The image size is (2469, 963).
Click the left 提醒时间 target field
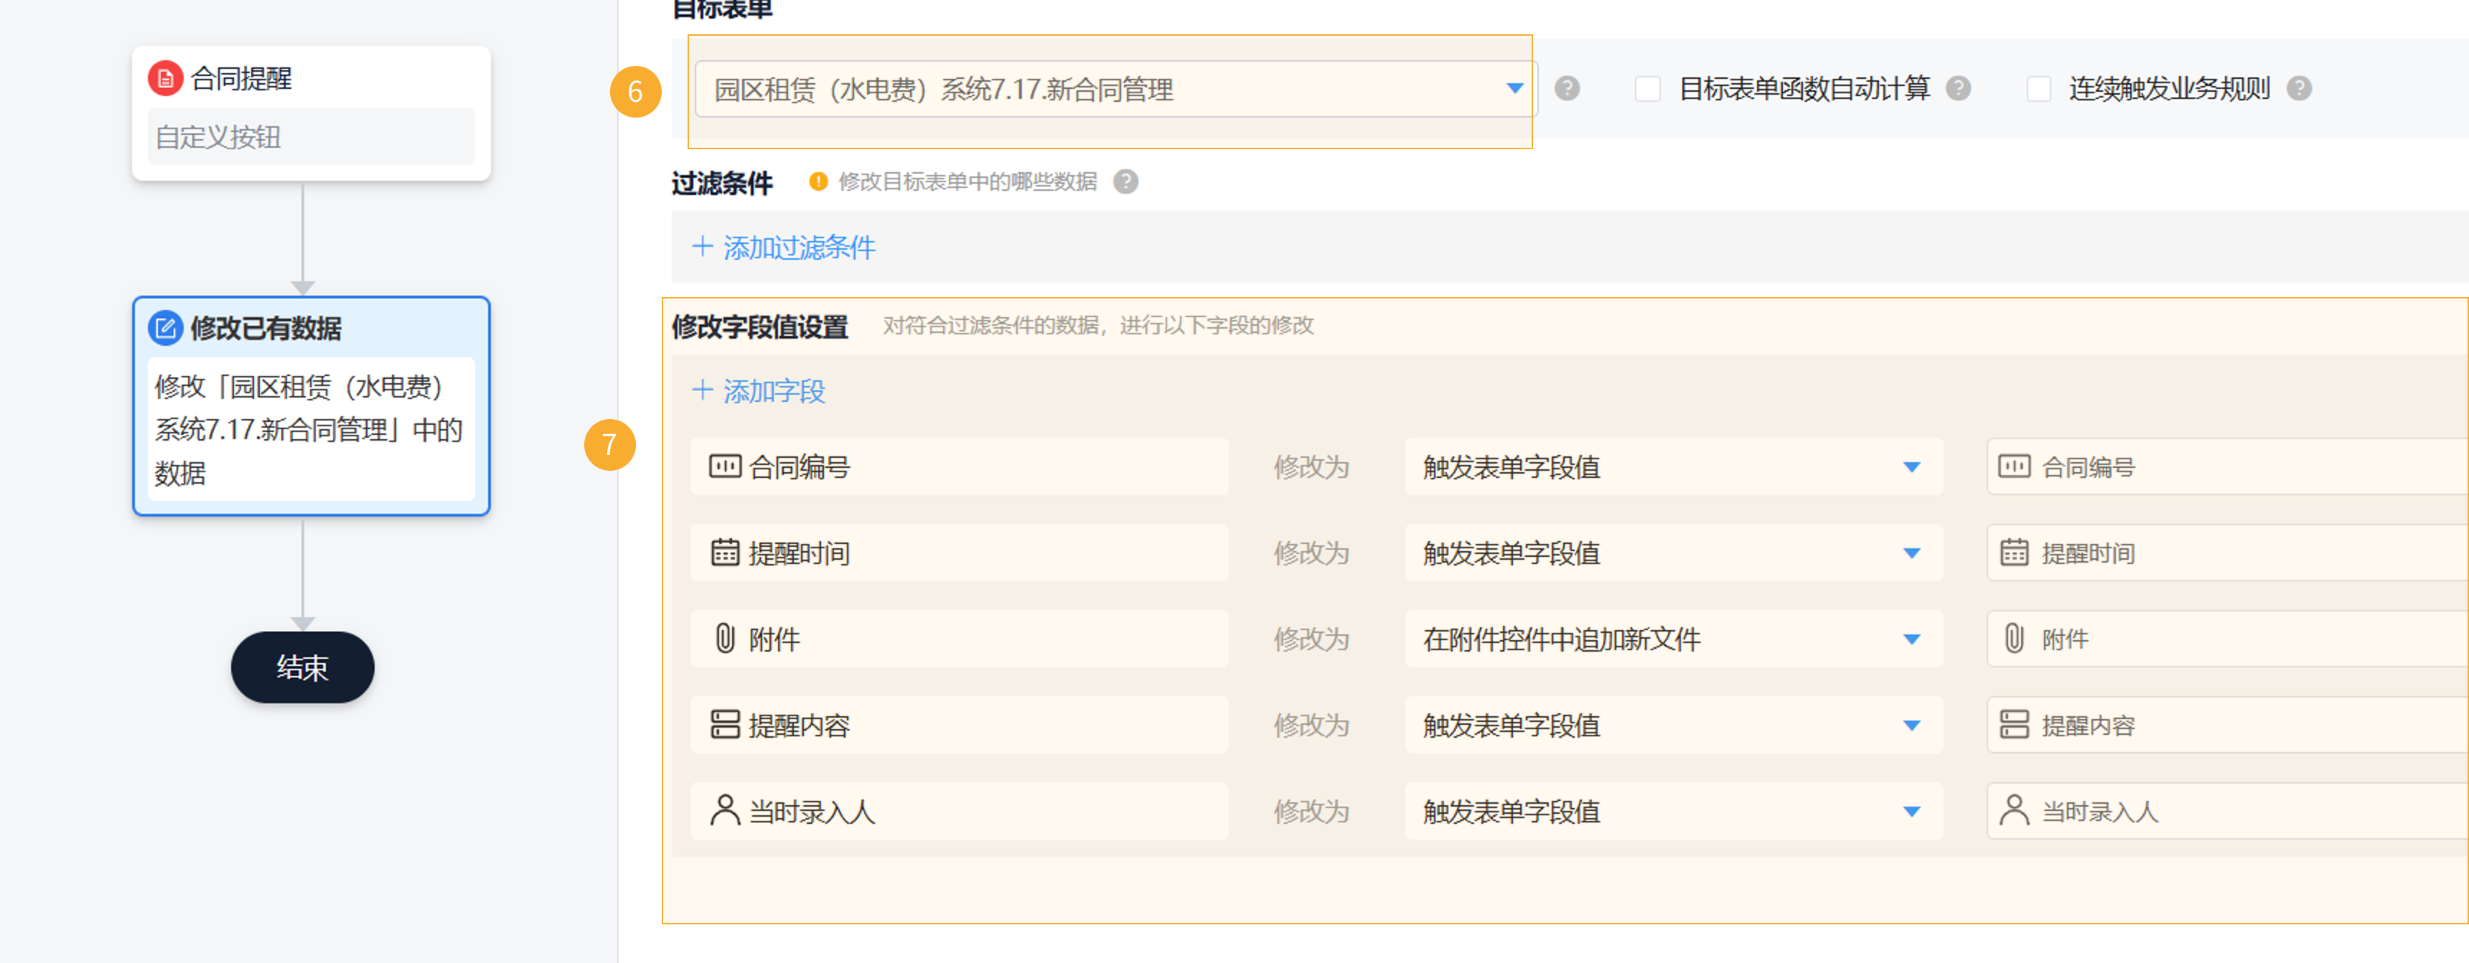(959, 553)
